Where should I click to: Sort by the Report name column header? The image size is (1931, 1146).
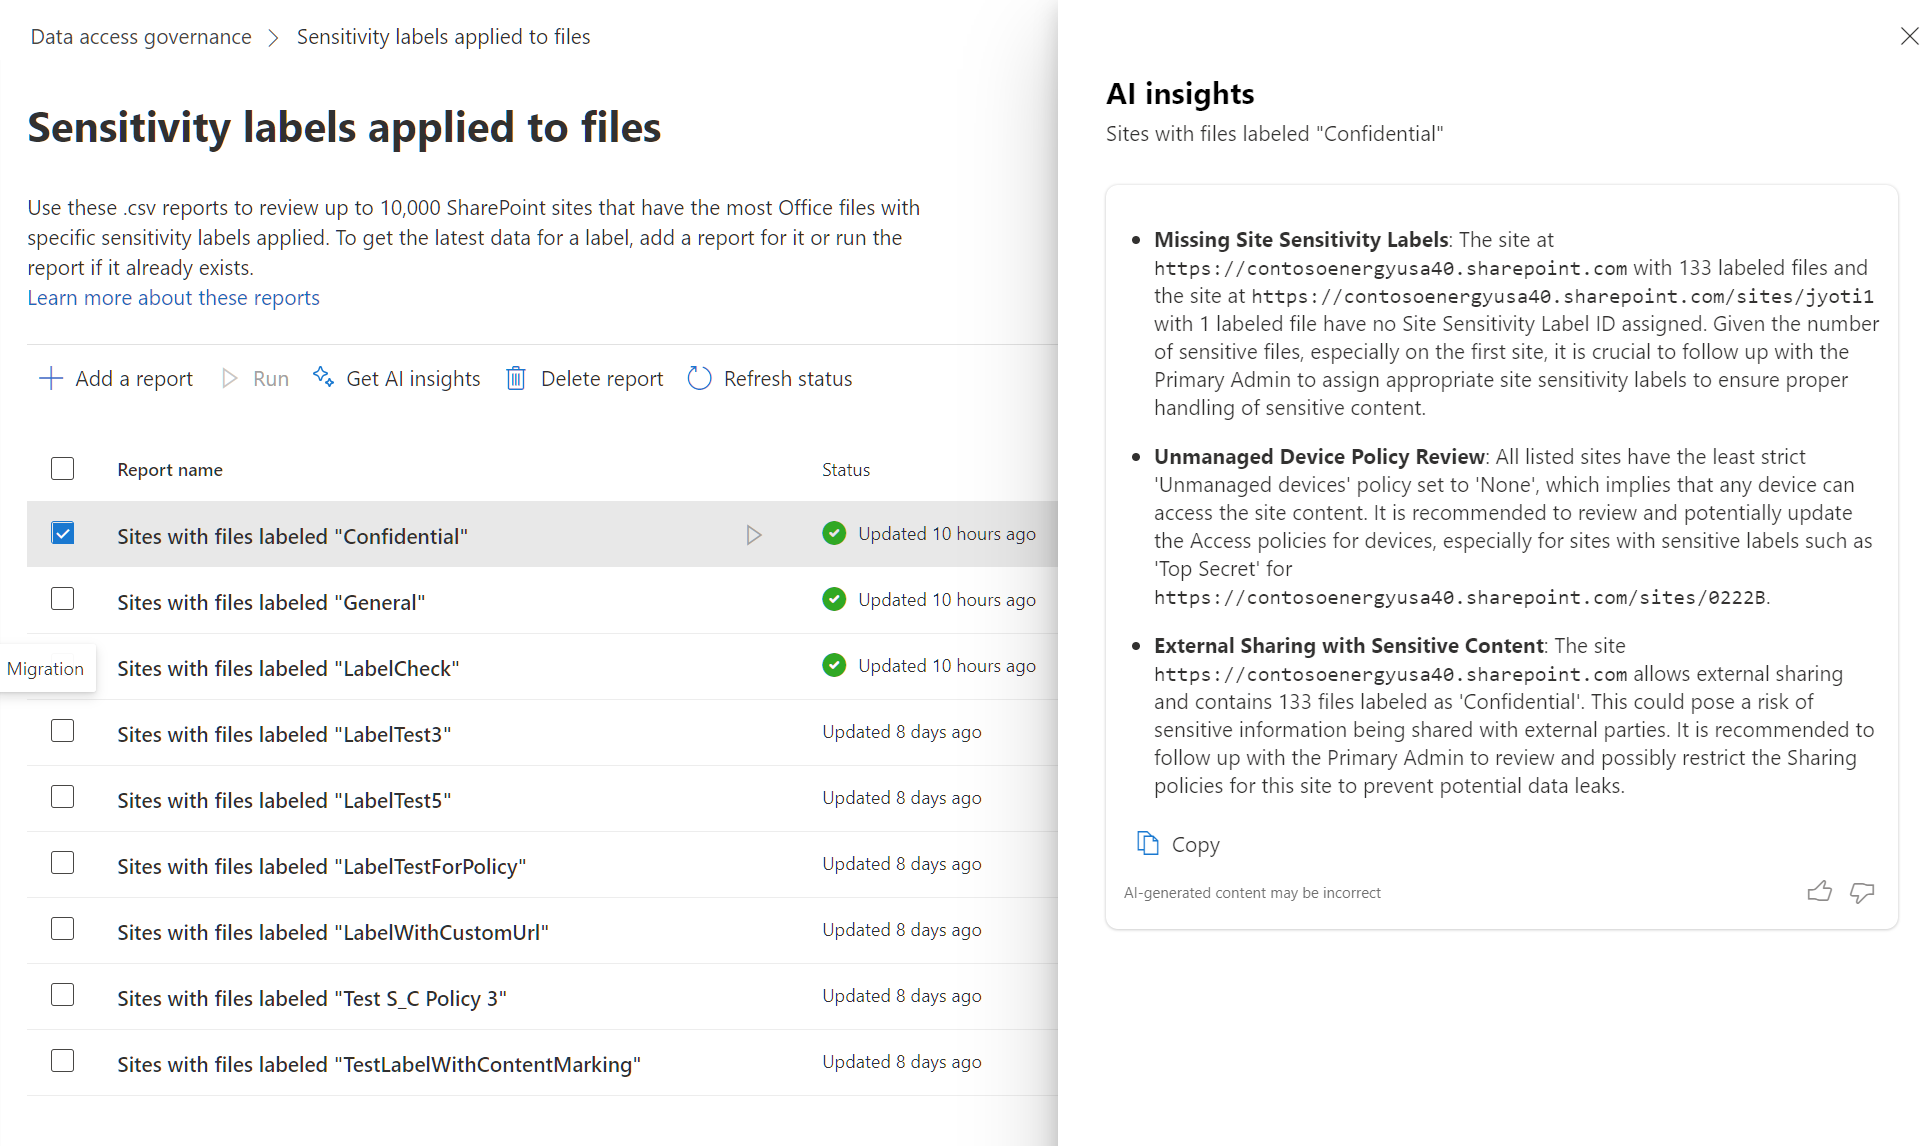point(170,470)
